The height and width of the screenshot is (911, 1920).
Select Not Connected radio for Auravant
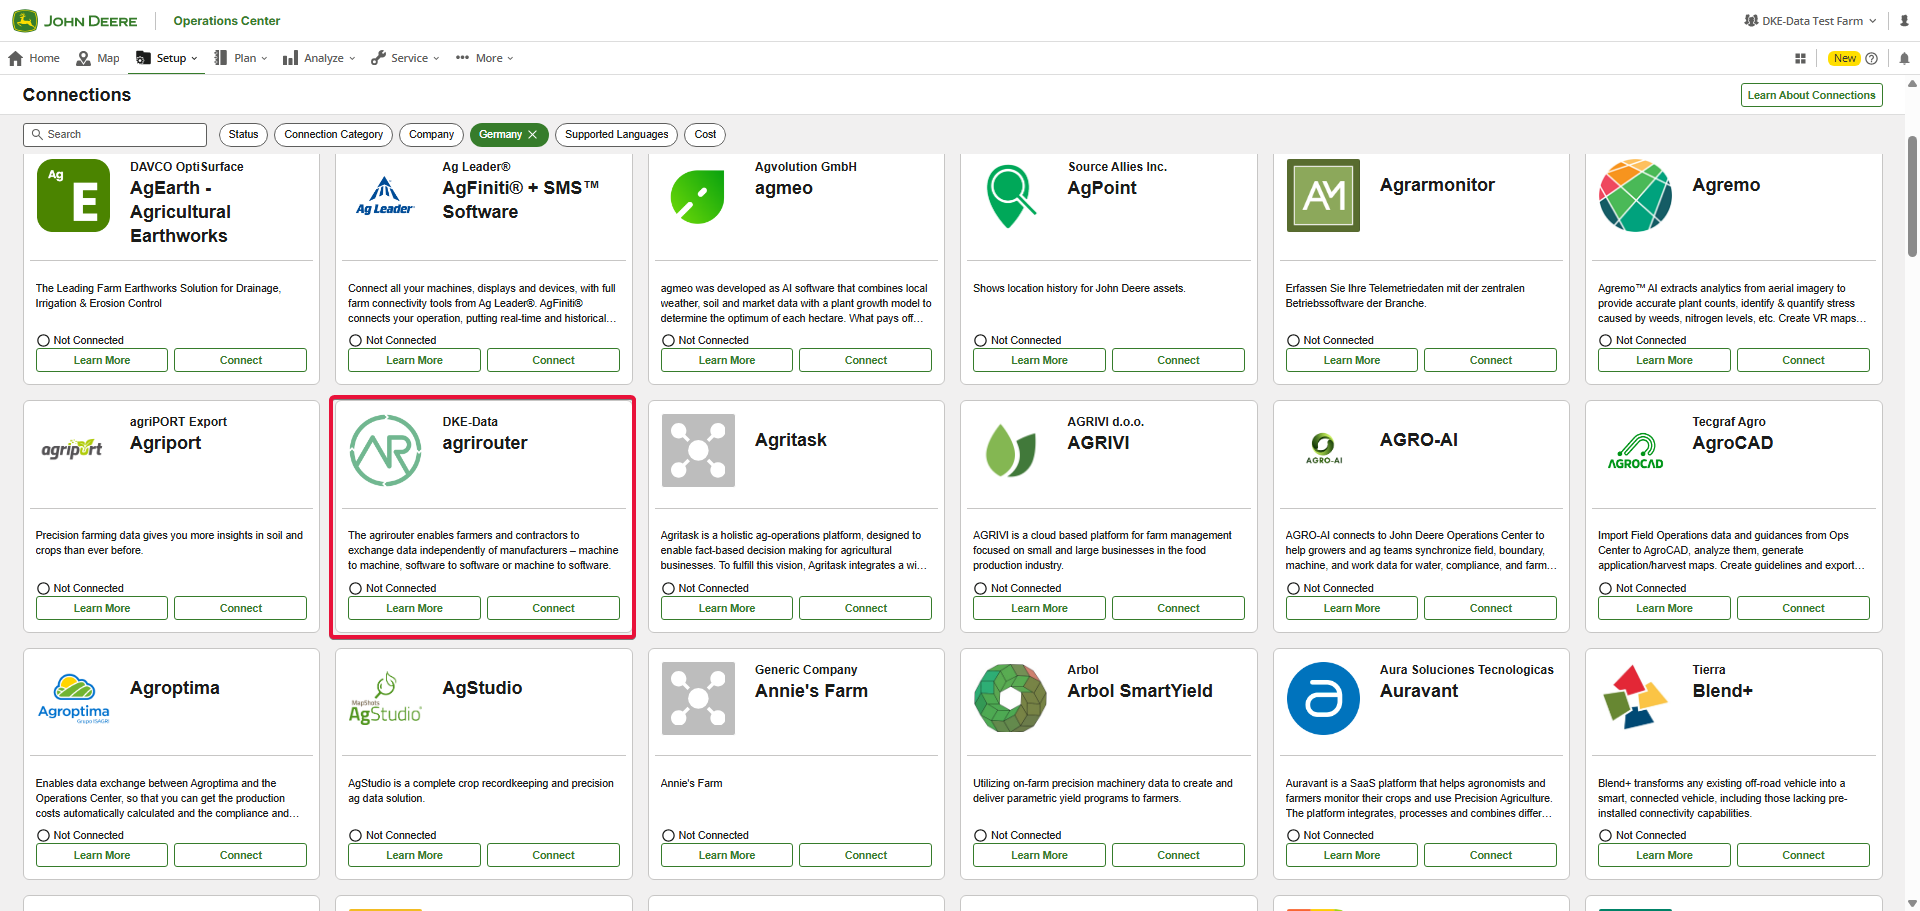1293,836
